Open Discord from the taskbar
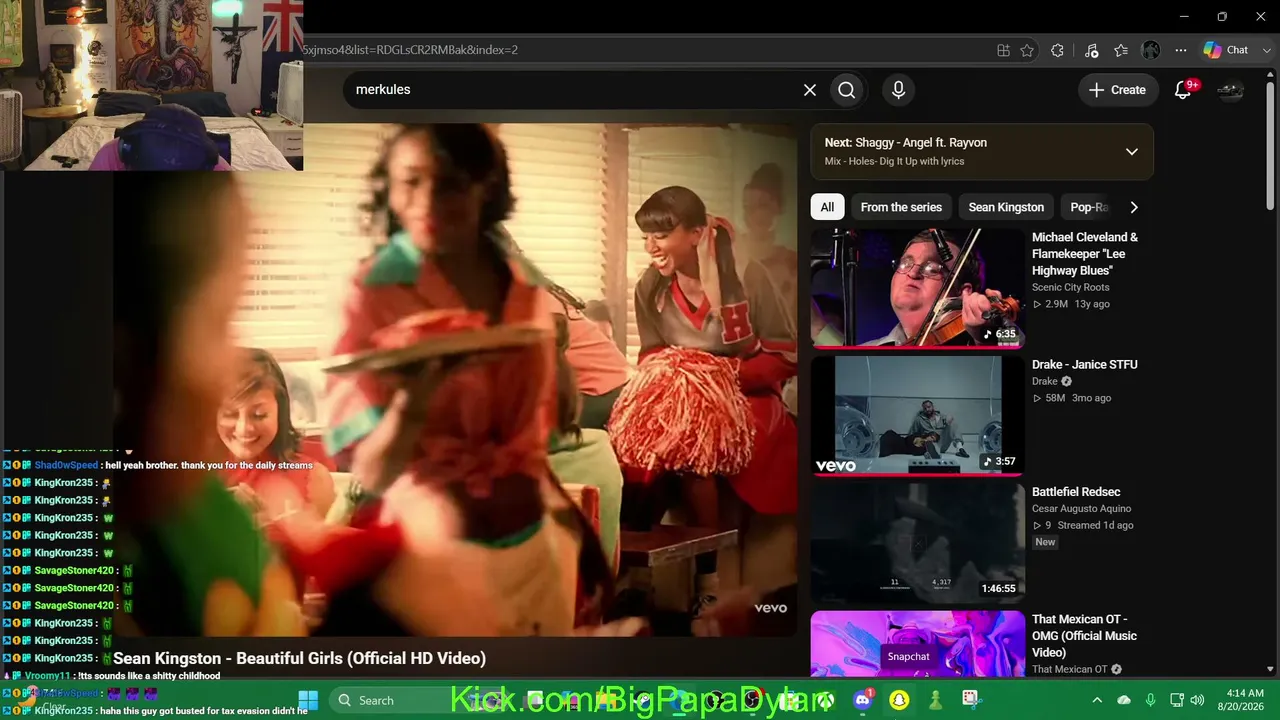 (864, 700)
